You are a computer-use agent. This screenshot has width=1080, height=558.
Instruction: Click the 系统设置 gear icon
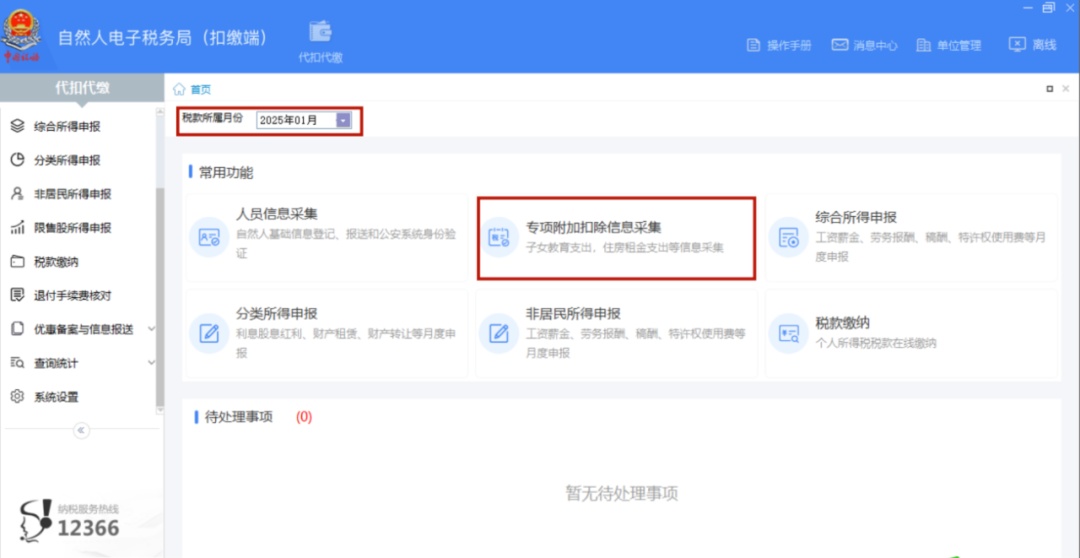tap(18, 396)
